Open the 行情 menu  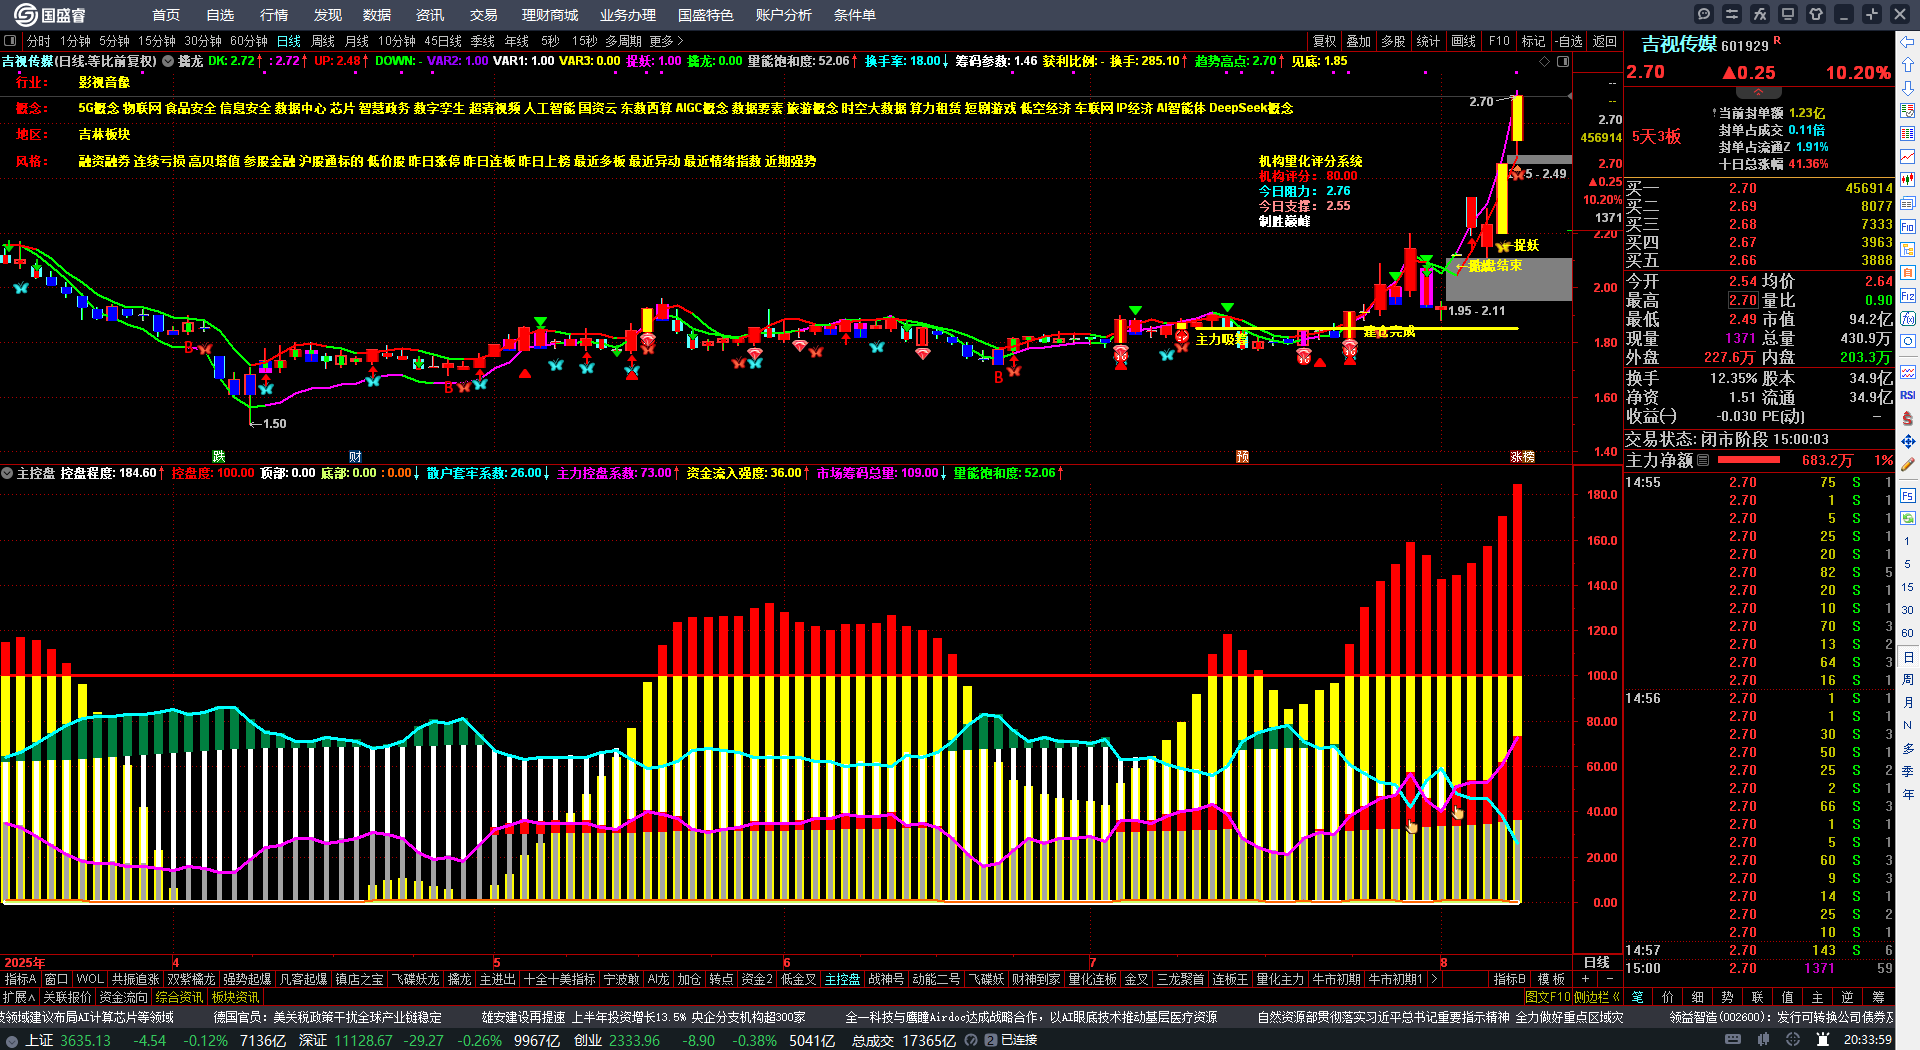point(274,15)
